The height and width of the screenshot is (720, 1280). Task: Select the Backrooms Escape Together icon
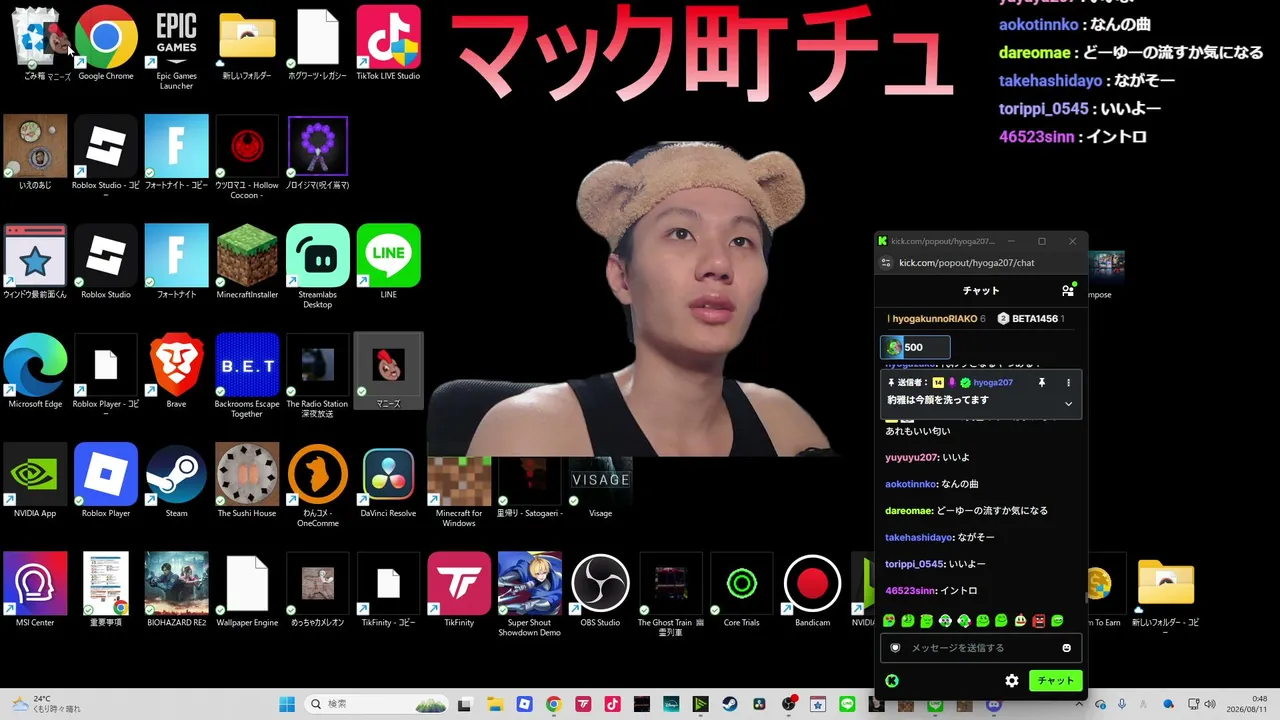pos(247,375)
